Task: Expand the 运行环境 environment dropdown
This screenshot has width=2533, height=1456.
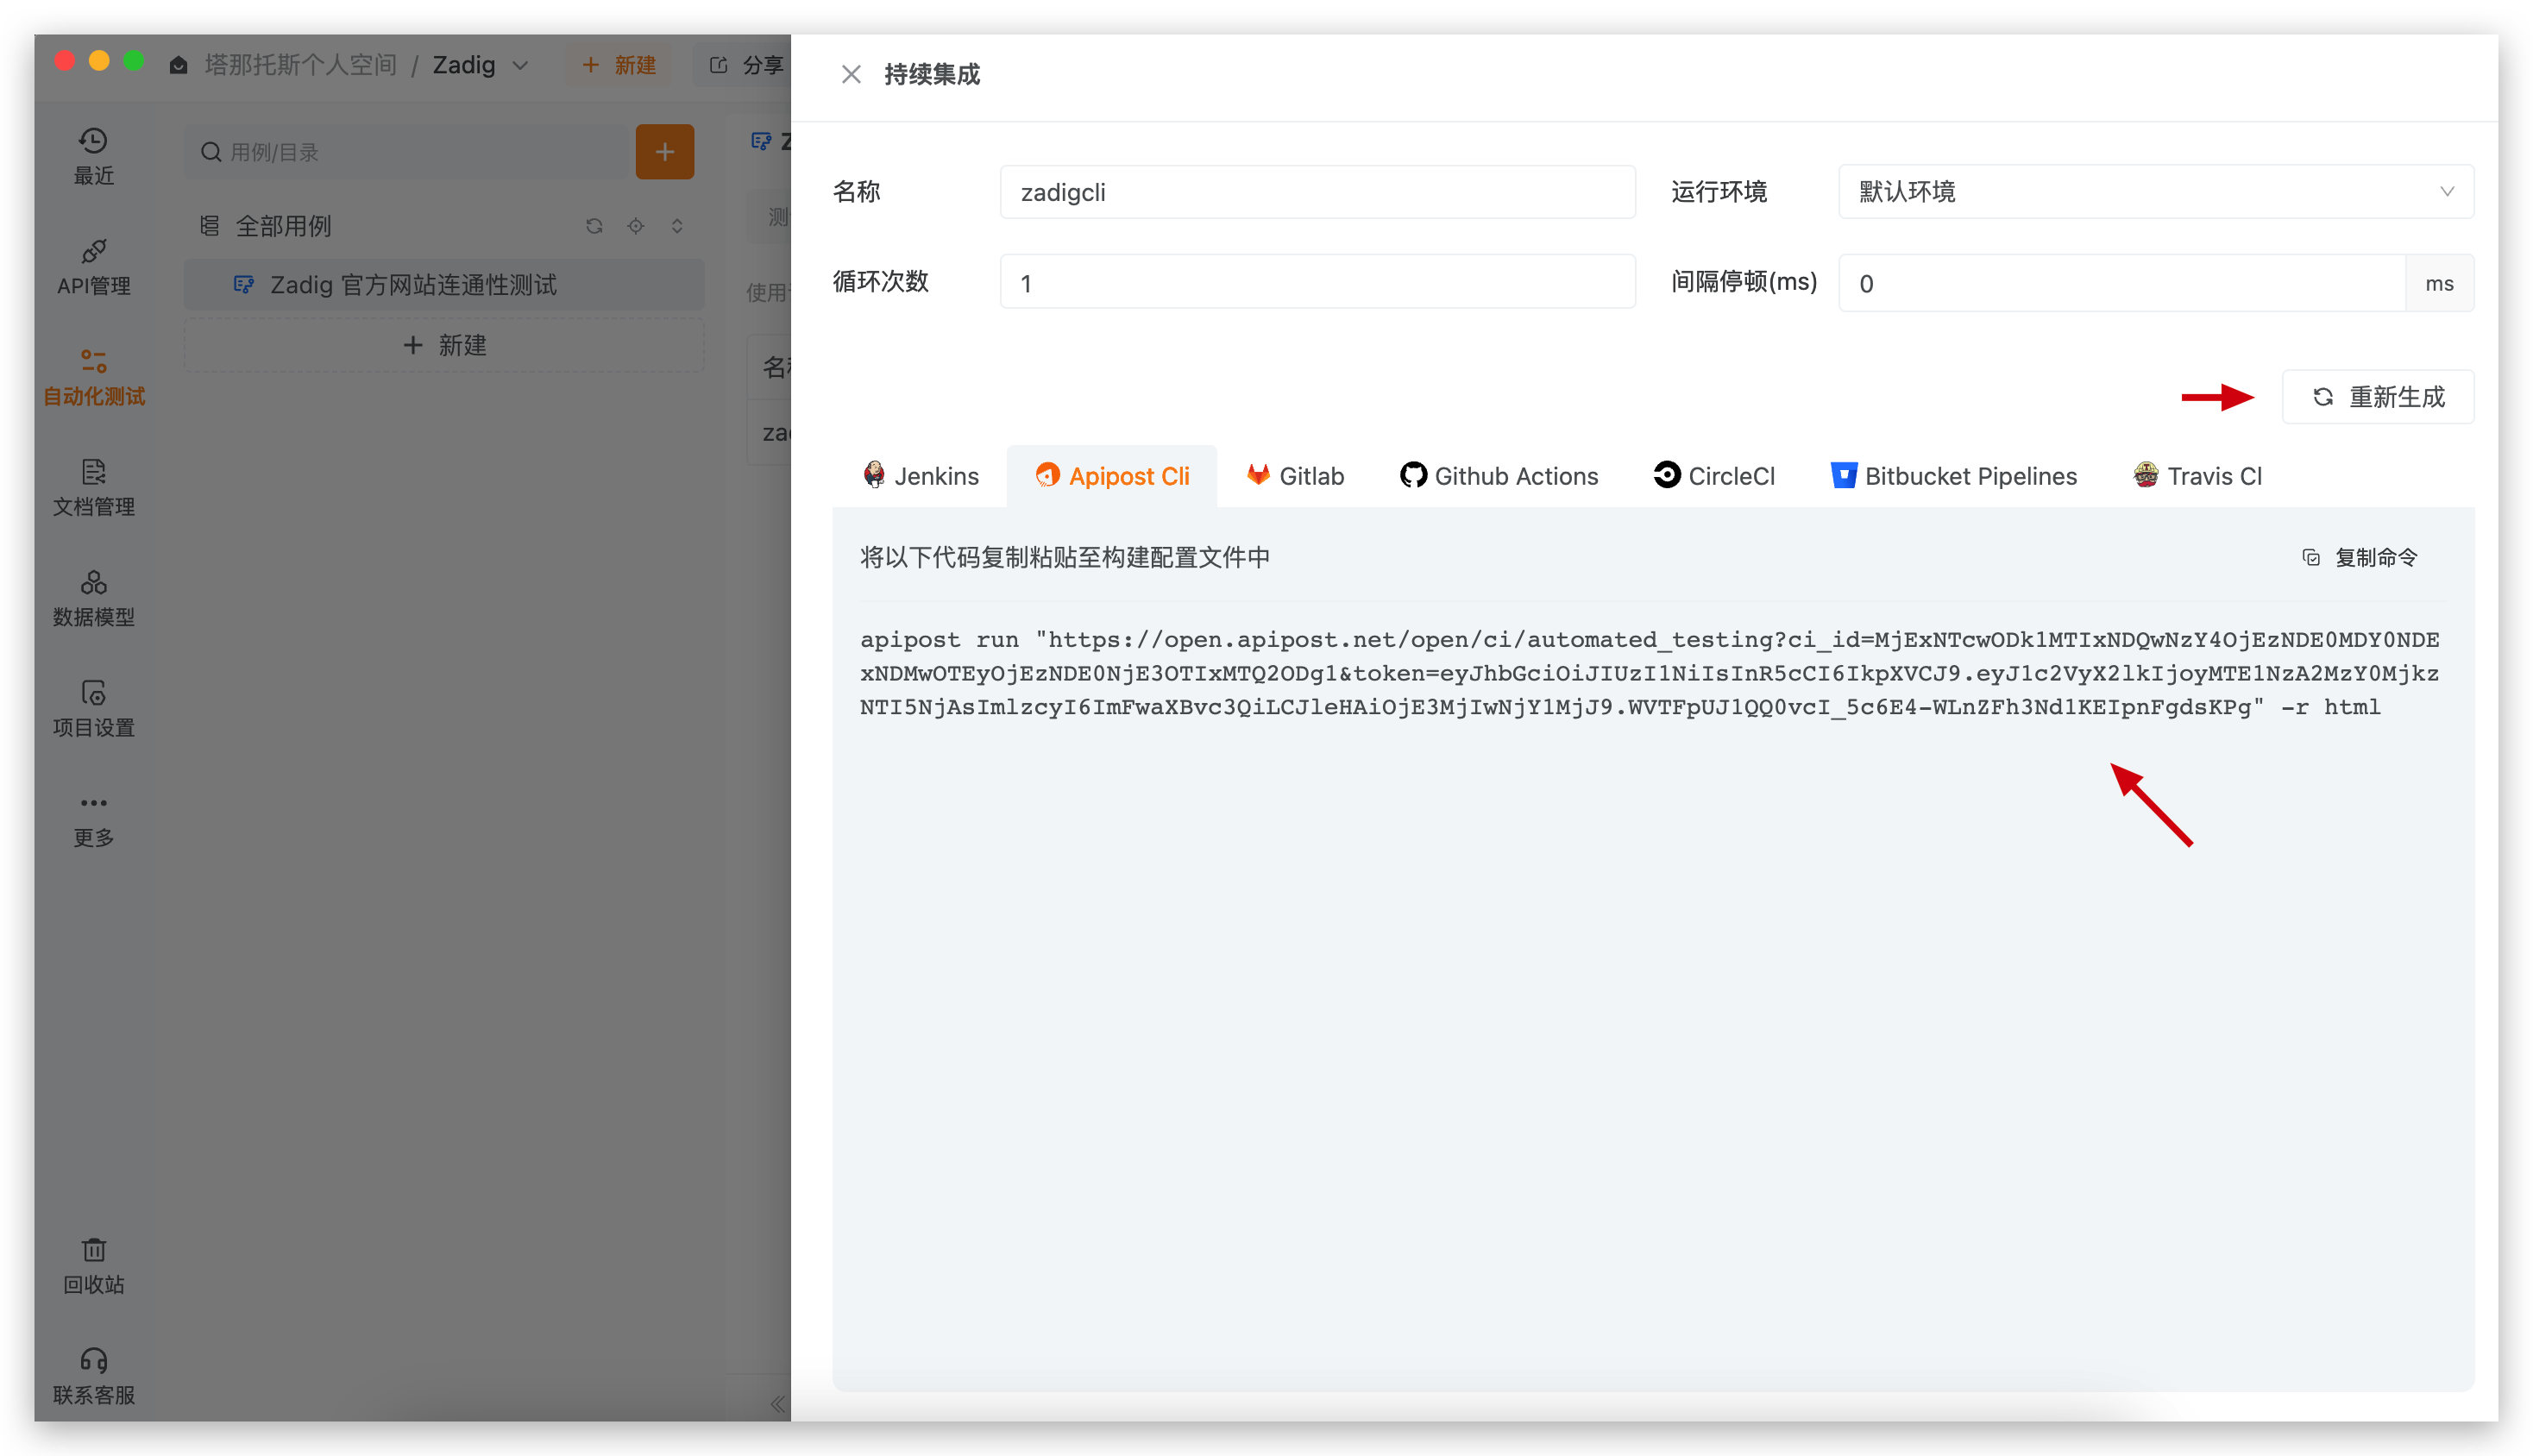Action: (x=2155, y=192)
